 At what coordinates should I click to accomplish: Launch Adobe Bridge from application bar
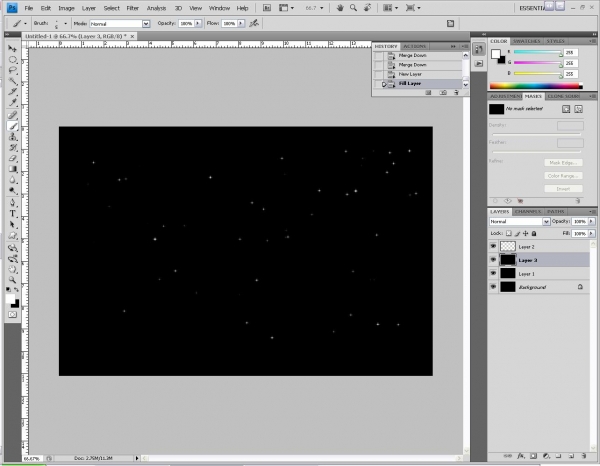tap(267, 8)
